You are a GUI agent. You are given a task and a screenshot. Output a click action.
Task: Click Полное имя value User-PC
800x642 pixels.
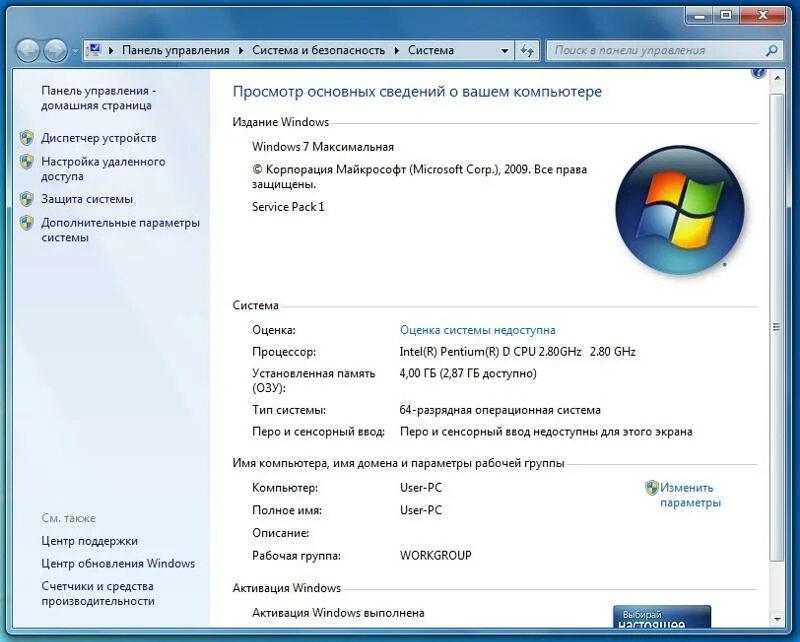point(421,510)
